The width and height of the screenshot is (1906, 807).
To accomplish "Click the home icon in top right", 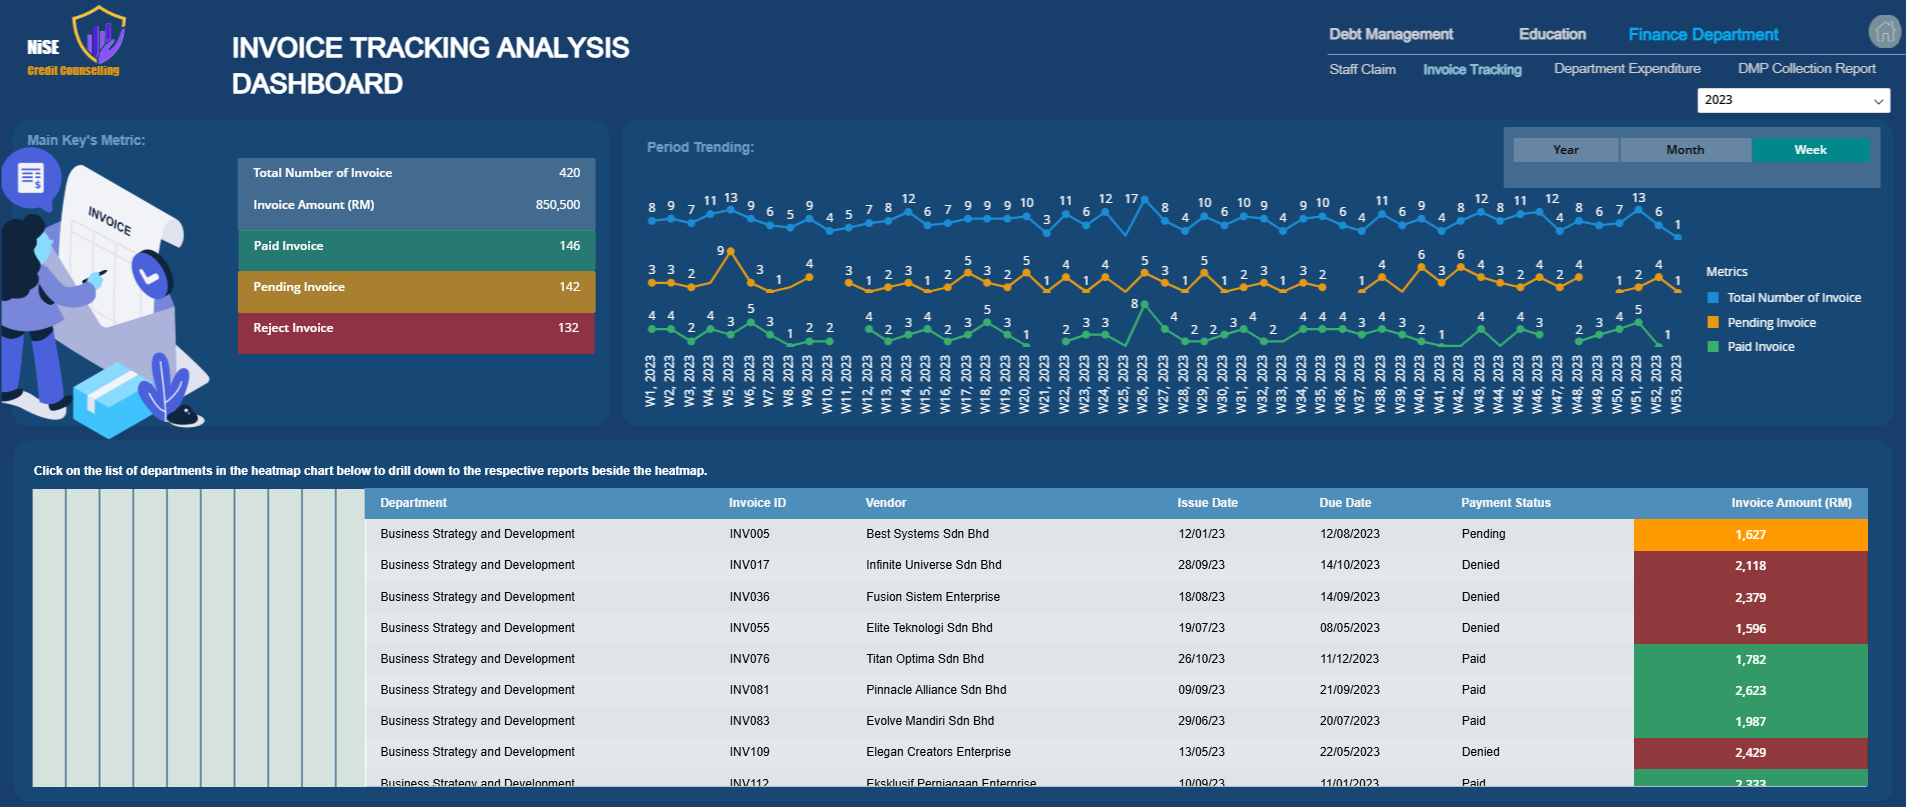I will click(x=1884, y=32).
